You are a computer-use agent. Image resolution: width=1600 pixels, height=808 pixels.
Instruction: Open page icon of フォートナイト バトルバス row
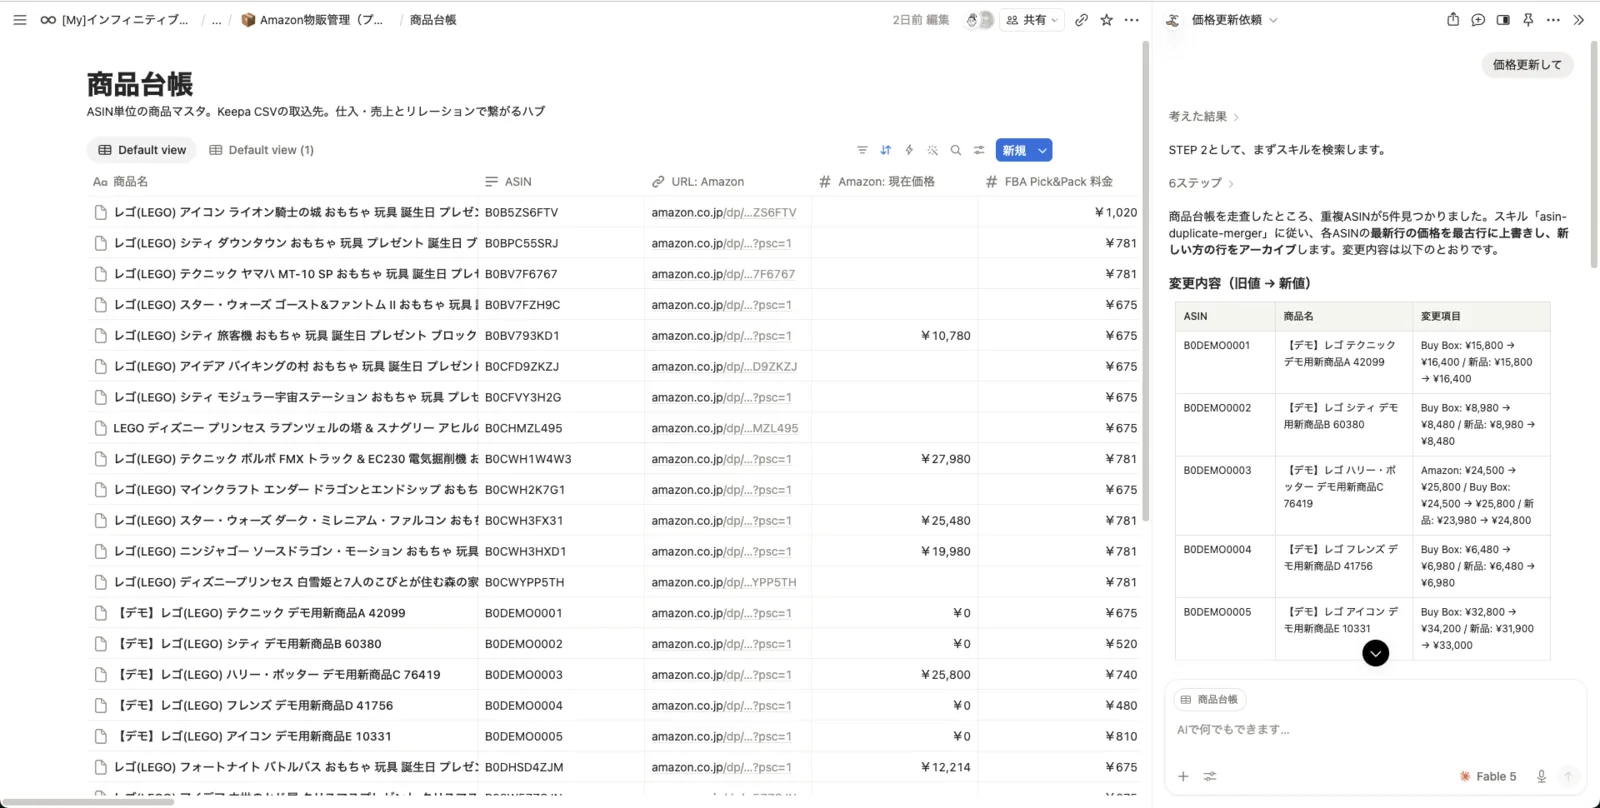tap(100, 767)
